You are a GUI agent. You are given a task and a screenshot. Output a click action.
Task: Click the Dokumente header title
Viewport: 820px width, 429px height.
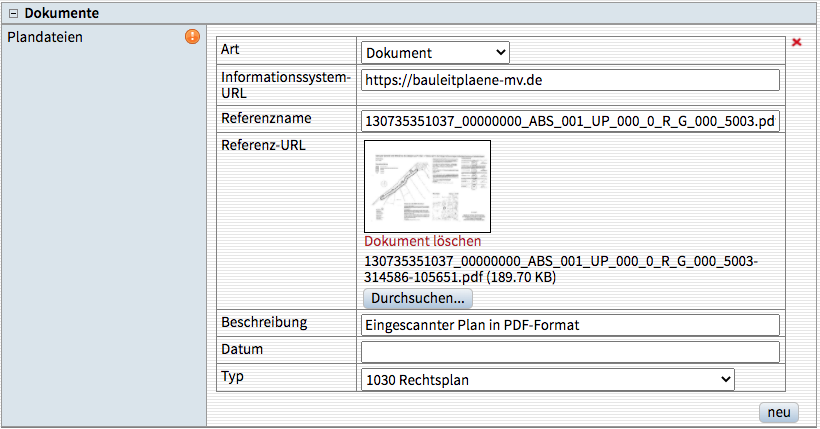click(61, 13)
